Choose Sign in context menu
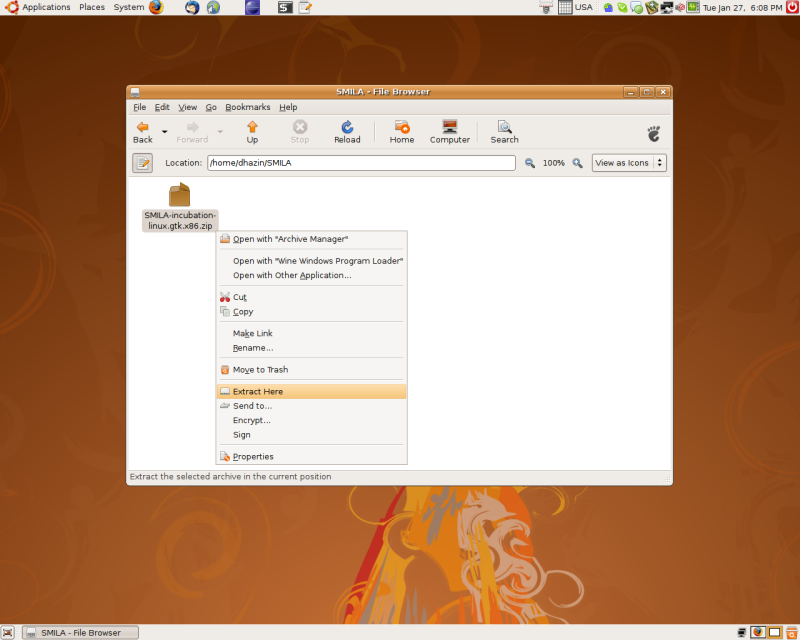 311,435
